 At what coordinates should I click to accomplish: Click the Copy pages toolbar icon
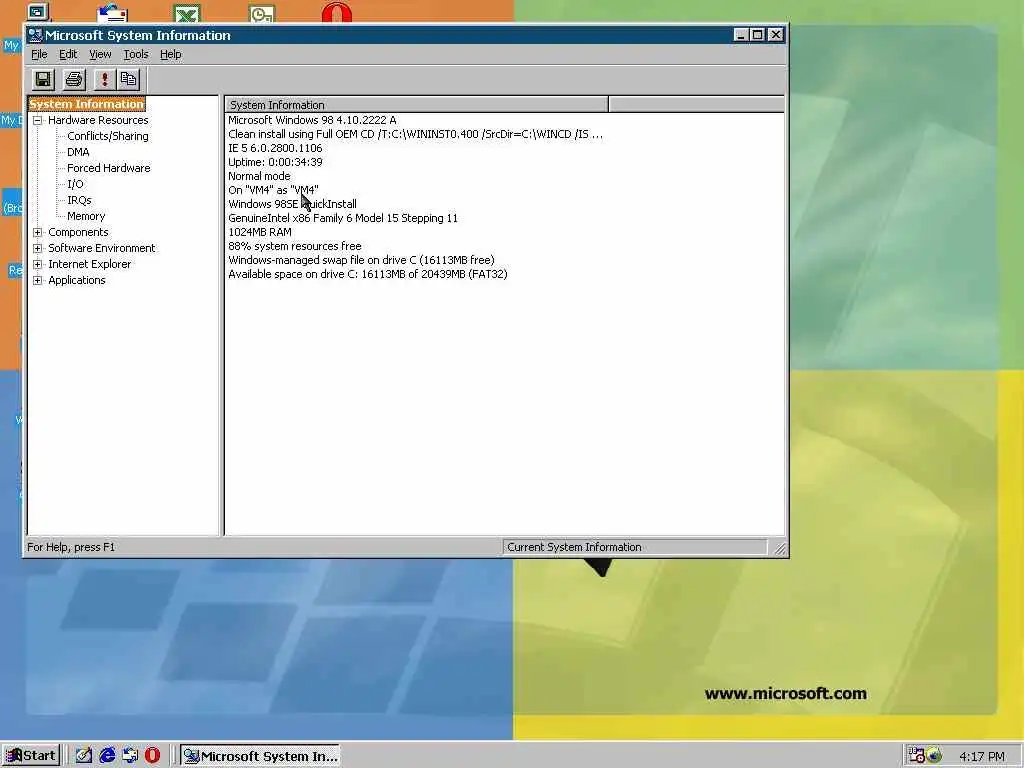129,80
